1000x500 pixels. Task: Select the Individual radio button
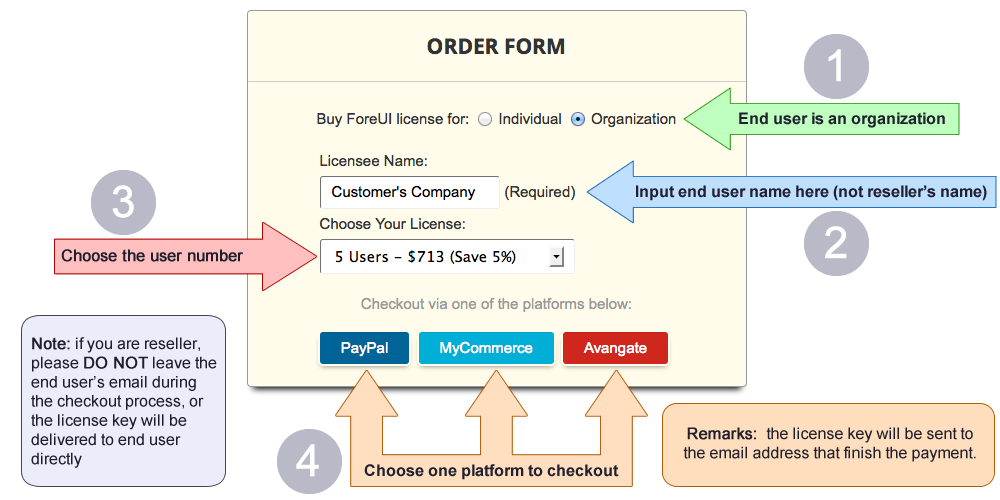click(x=486, y=119)
